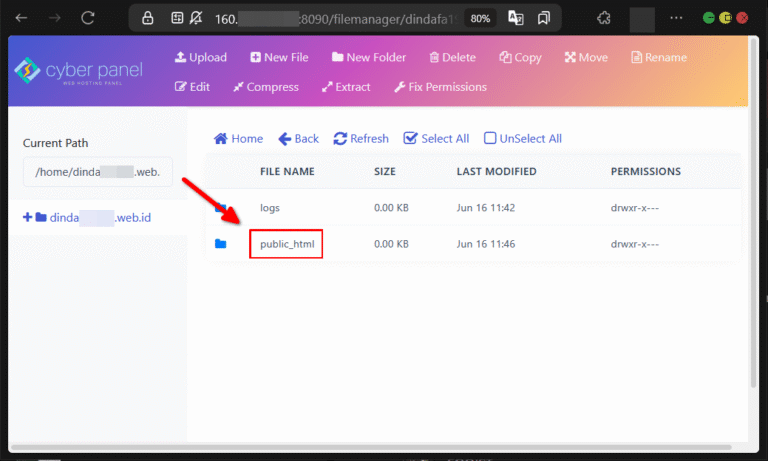The height and width of the screenshot is (461, 768).
Task: Click permissions of logs row
Action: 634,208
